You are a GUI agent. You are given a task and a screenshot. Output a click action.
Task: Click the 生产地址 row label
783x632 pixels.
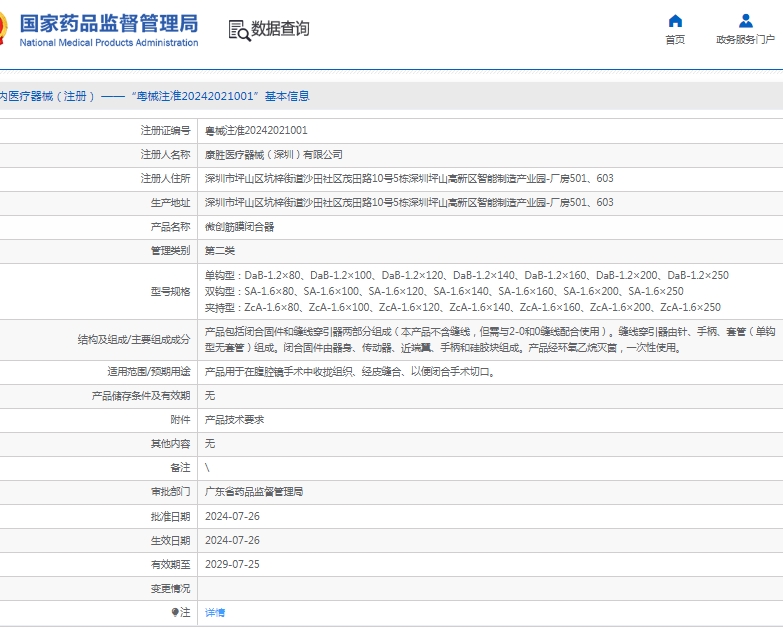pos(170,203)
